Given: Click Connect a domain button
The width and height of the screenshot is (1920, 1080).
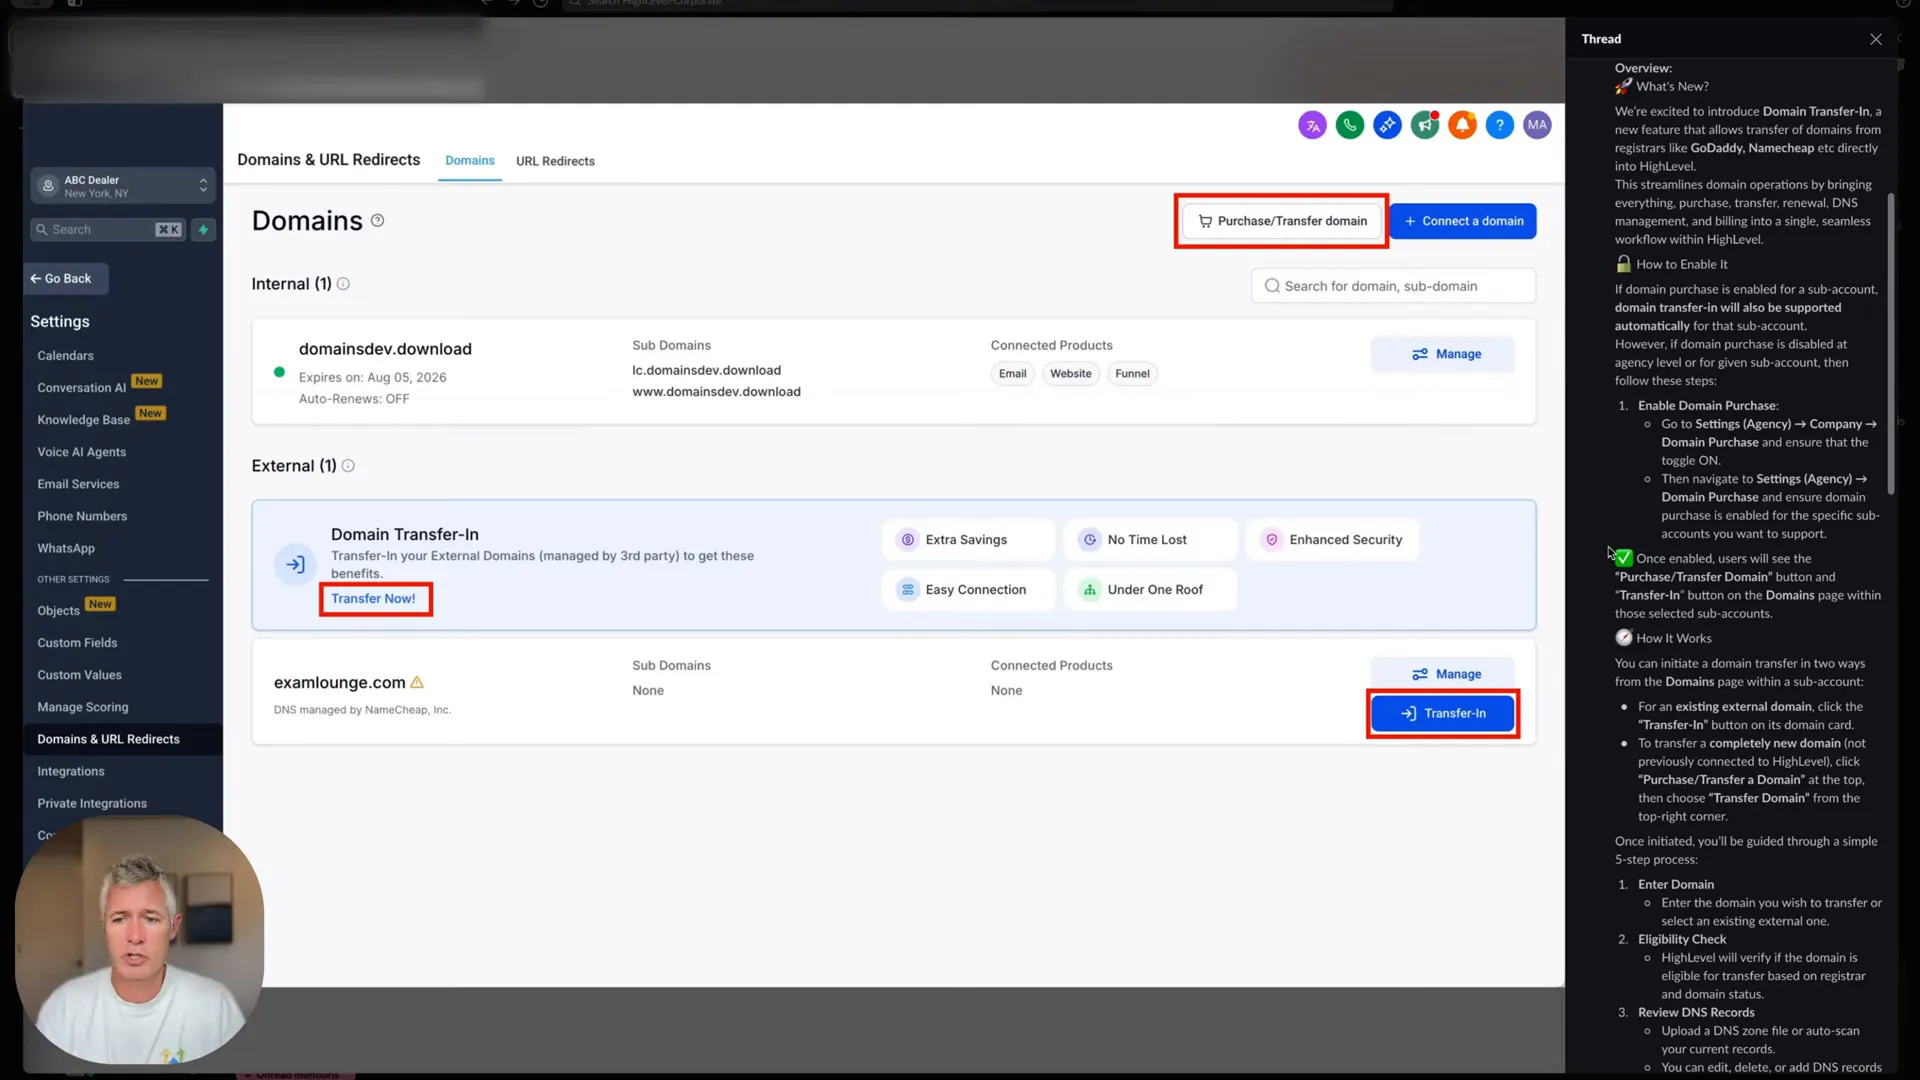Looking at the screenshot, I should pyautogui.click(x=1463, y=221).
